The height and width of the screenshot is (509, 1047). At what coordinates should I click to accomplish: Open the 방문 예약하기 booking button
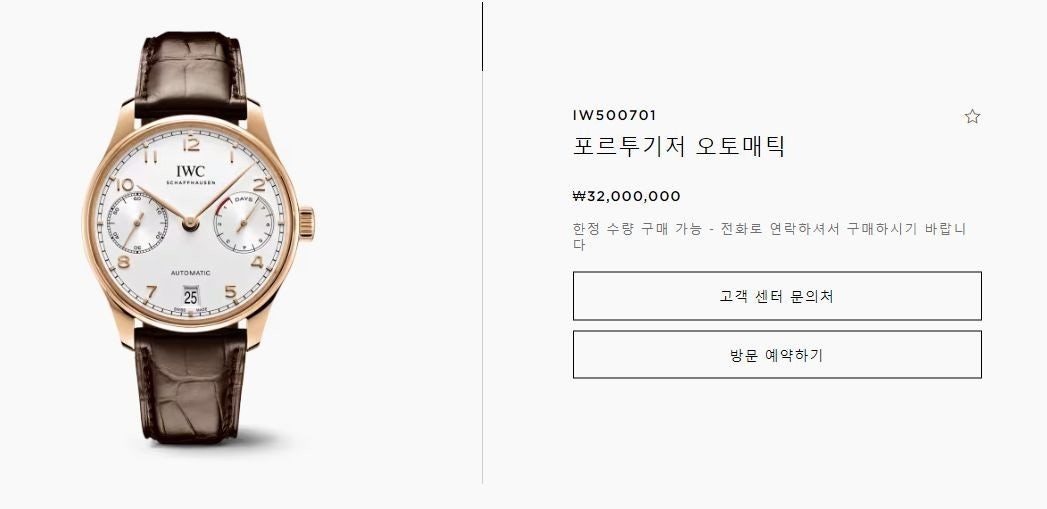click(x=777, y=355)
